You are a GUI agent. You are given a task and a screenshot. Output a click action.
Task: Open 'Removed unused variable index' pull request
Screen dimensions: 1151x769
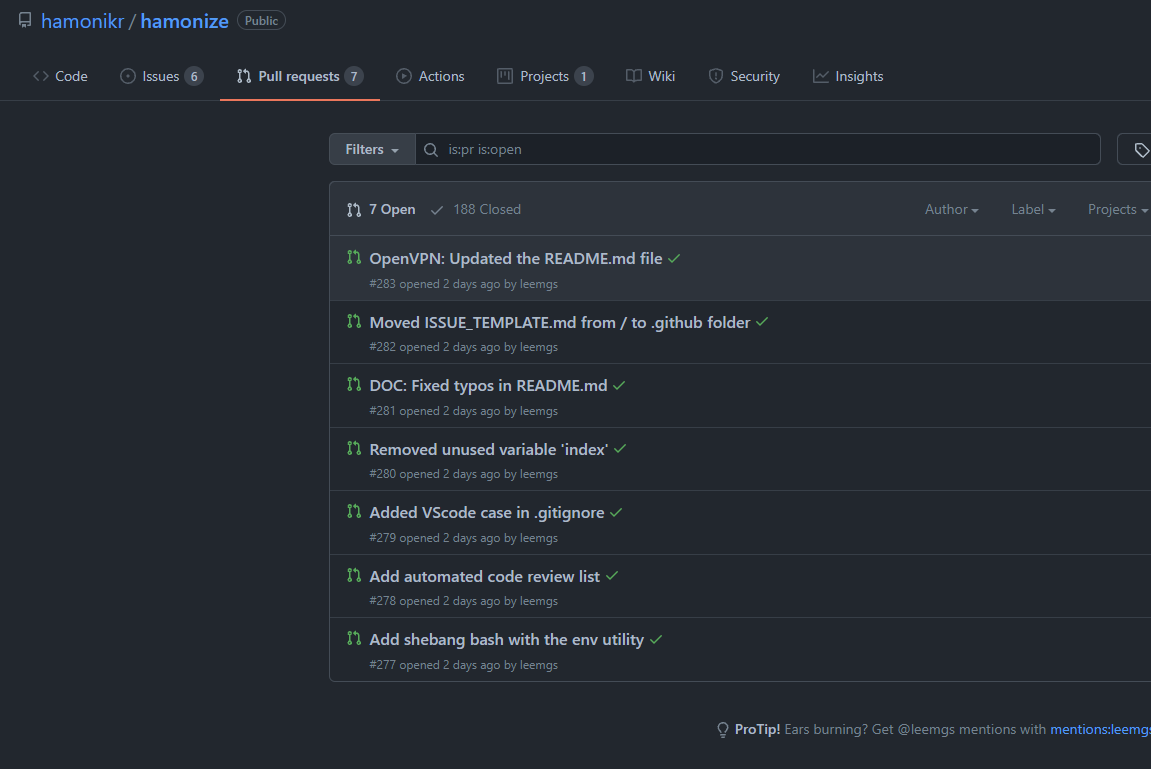point(488,449)
